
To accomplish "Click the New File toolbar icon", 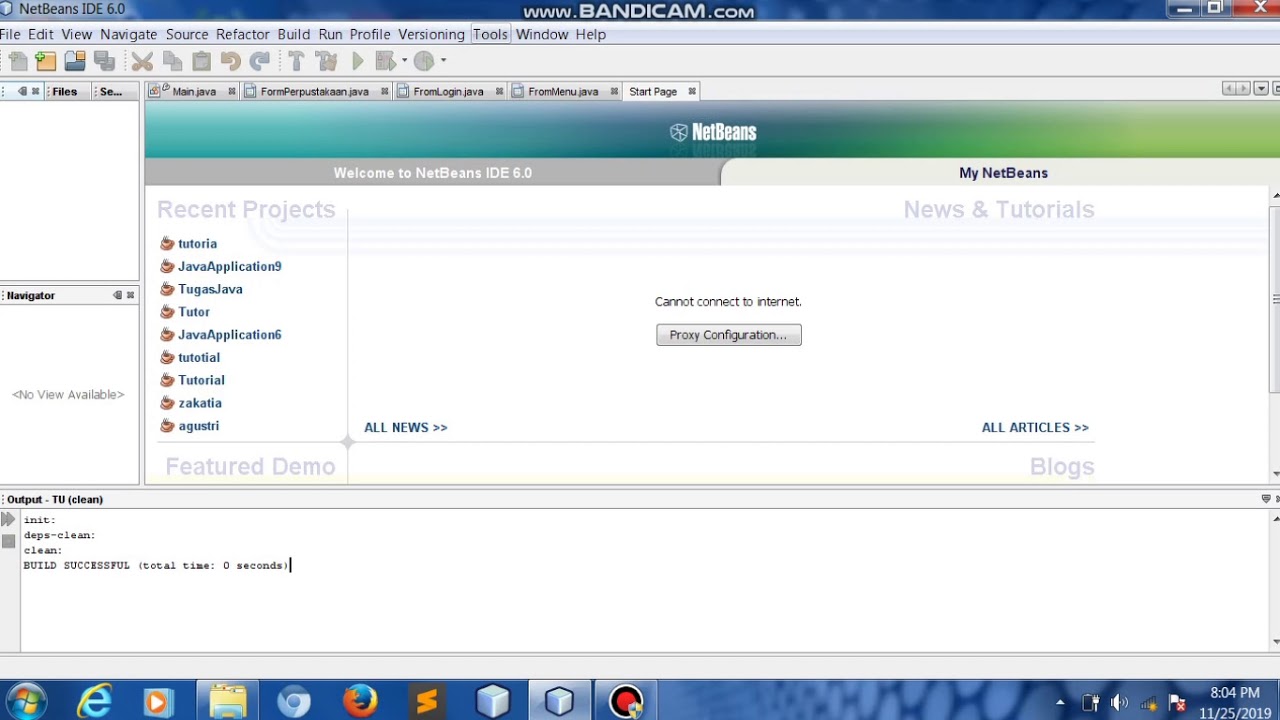I will (17, 62).
